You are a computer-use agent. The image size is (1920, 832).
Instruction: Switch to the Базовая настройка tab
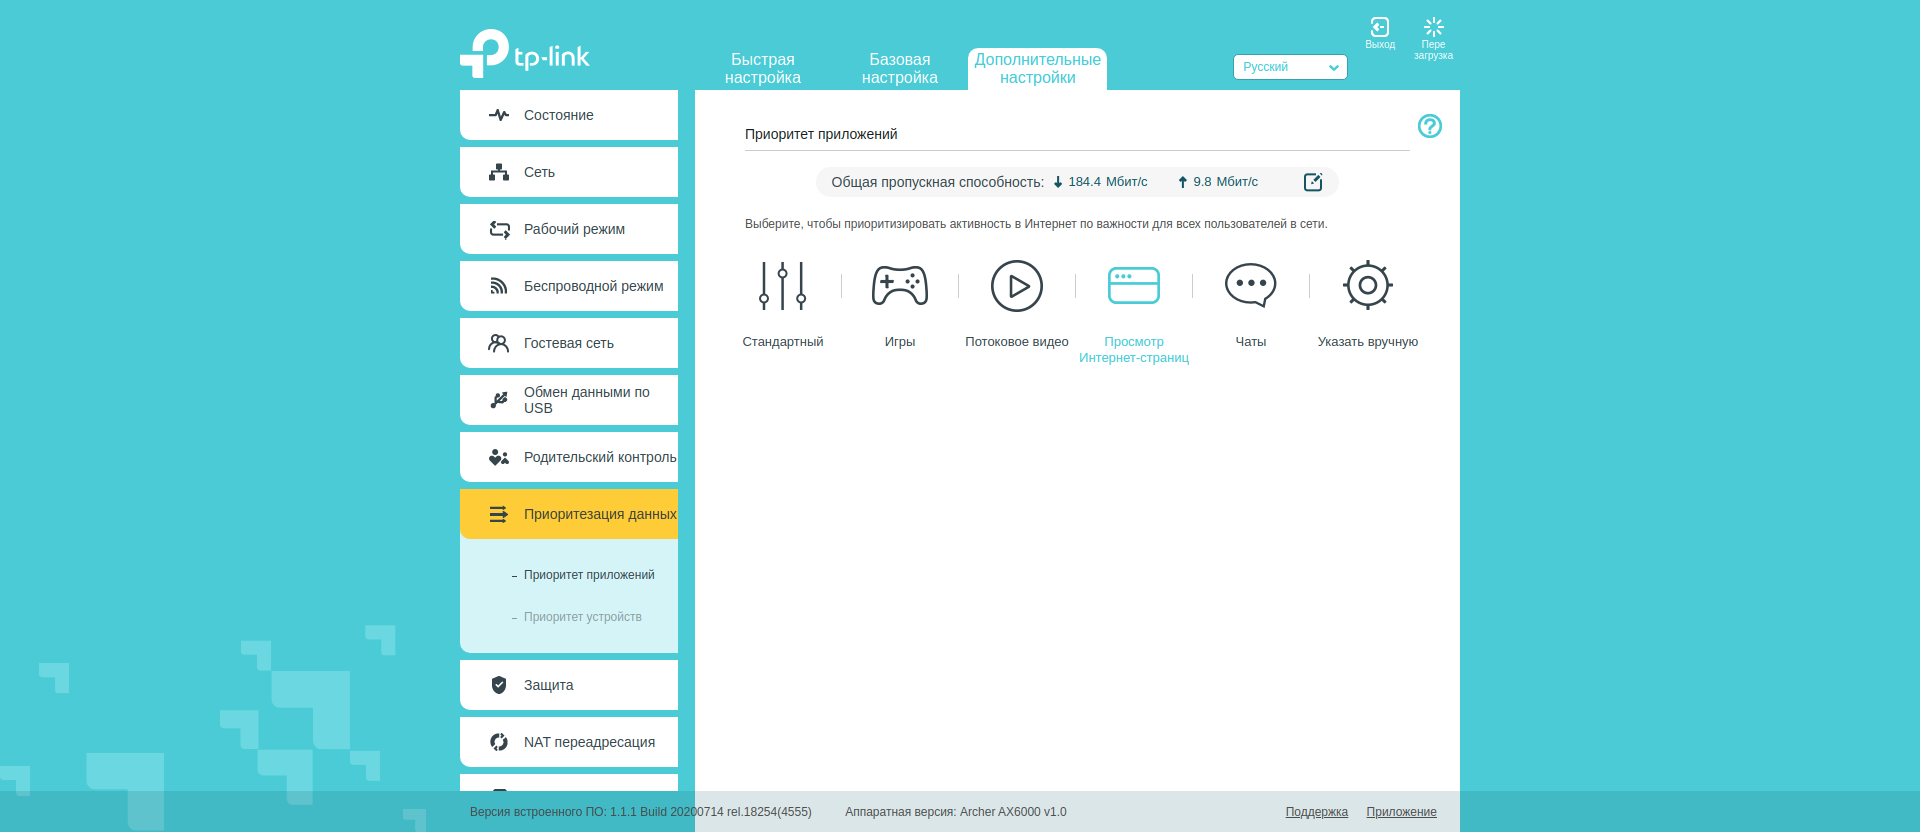pyautogui.click(x=899, y=69)
